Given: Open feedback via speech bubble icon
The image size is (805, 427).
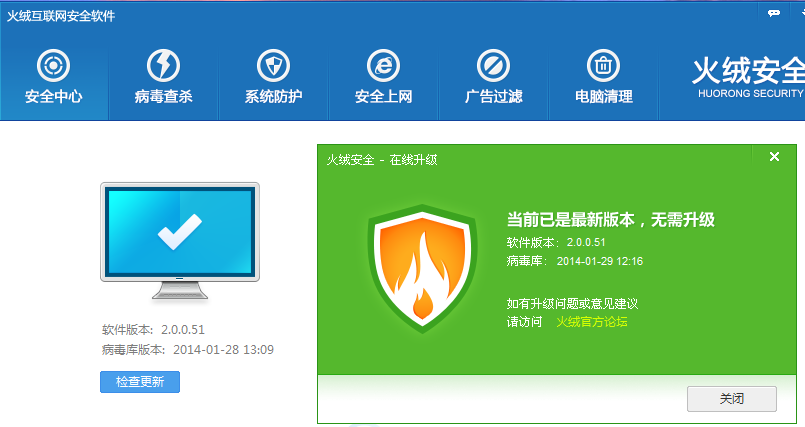Looking at the screenshot, I should tap(774, 13).
